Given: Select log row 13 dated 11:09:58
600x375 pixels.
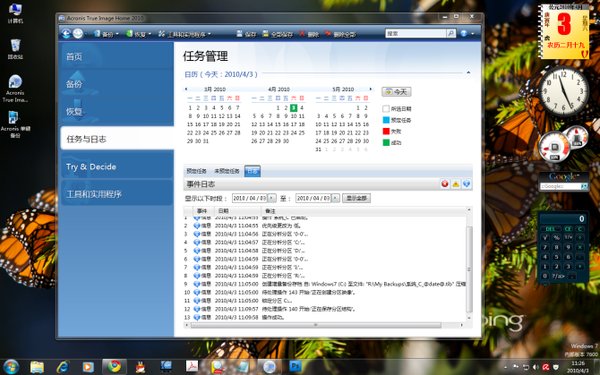Looking at the screenshot, I should coord(324,317).
